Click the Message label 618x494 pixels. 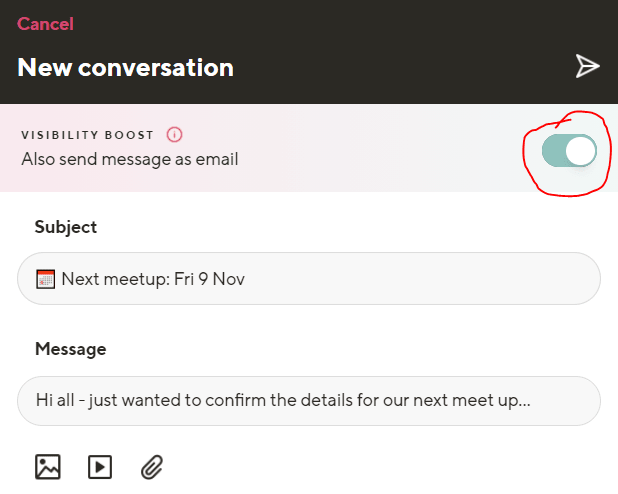pyautogui.click(x=71, y=349)
